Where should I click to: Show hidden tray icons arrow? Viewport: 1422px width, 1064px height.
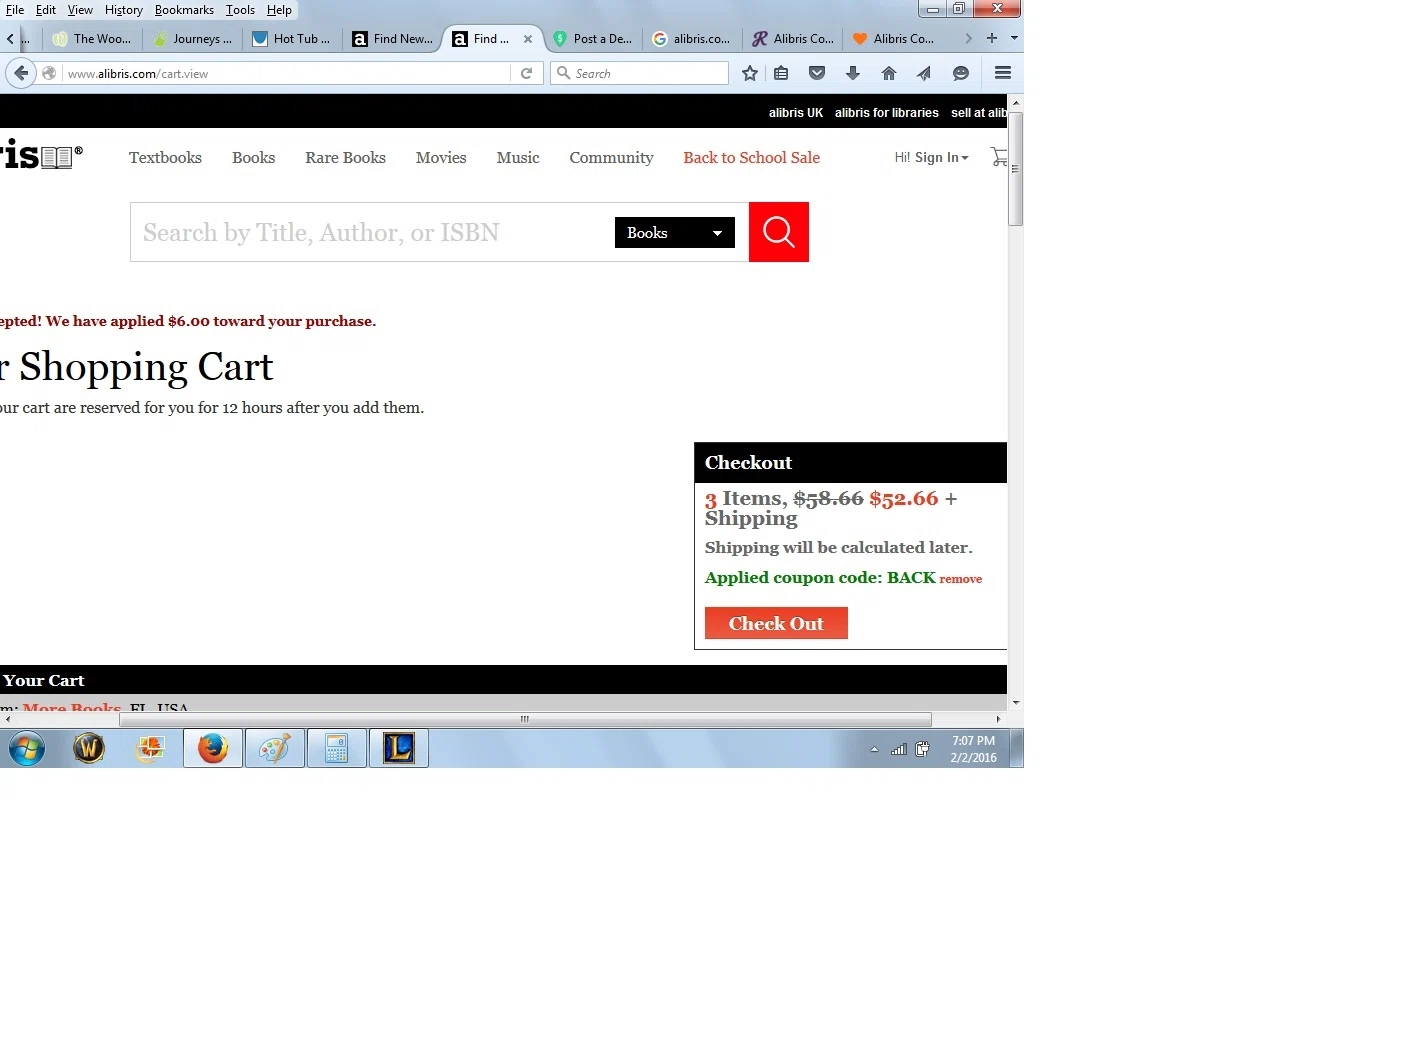pyautogui.click(x=874, y=749)
